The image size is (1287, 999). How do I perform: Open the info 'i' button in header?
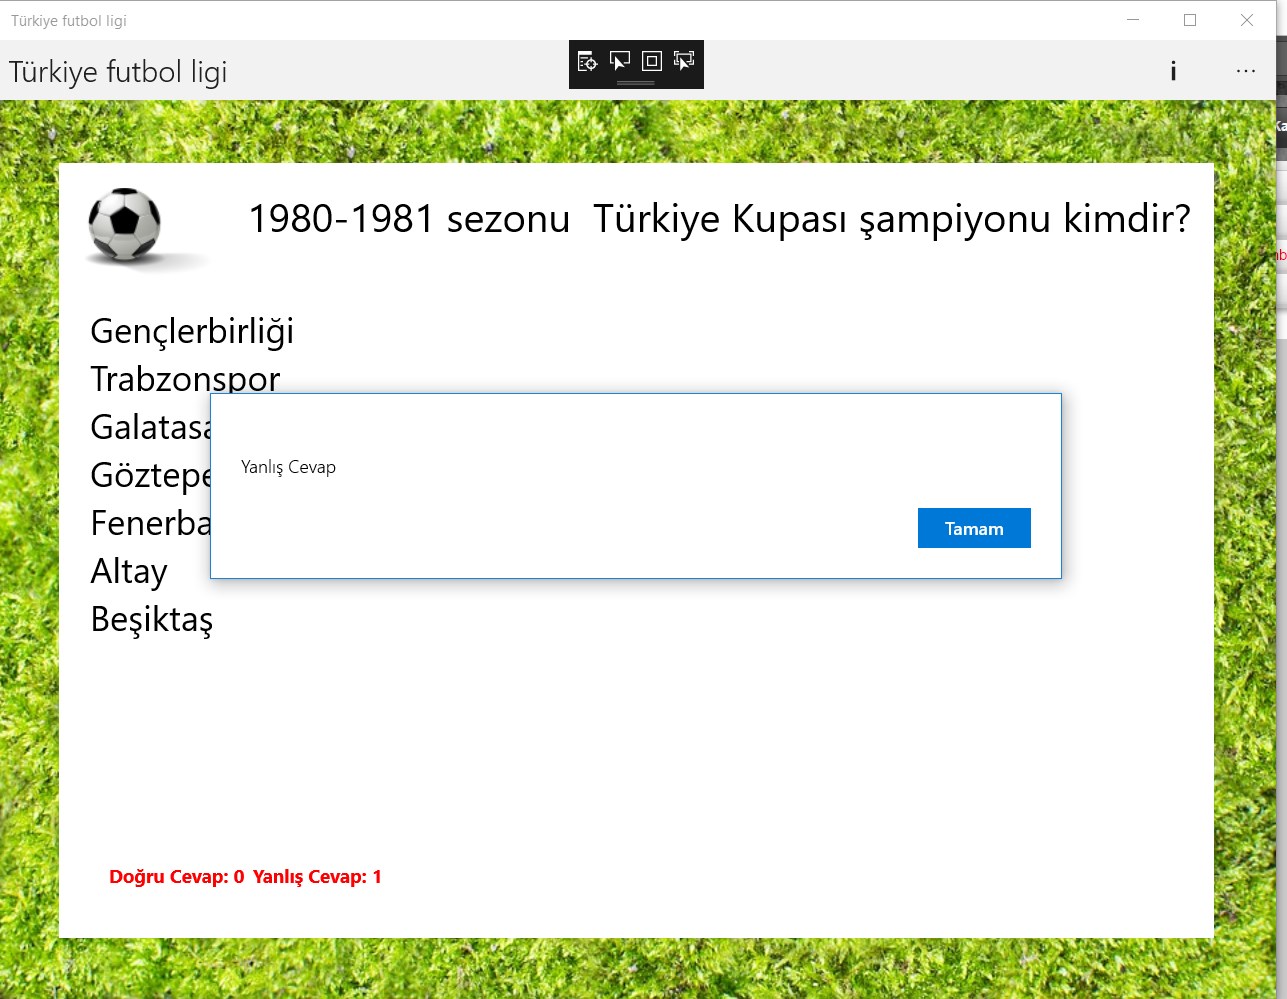coord(1173,71)
